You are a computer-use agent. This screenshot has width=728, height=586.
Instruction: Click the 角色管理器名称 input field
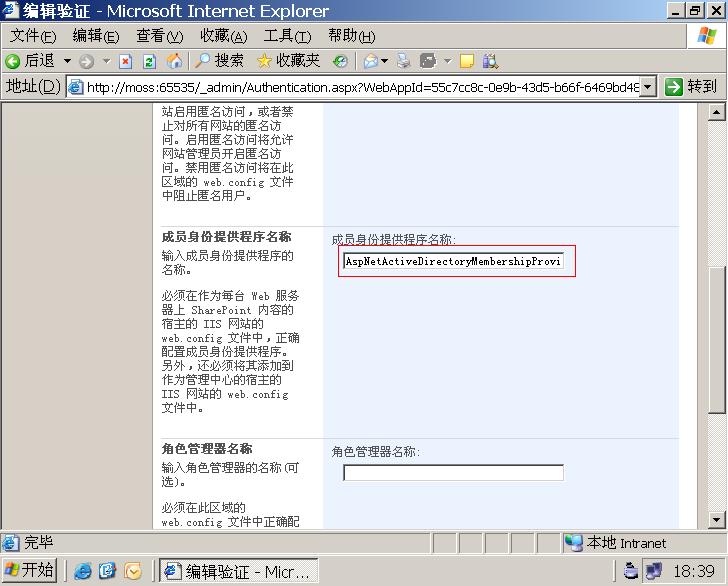click(x=453, y=473)
